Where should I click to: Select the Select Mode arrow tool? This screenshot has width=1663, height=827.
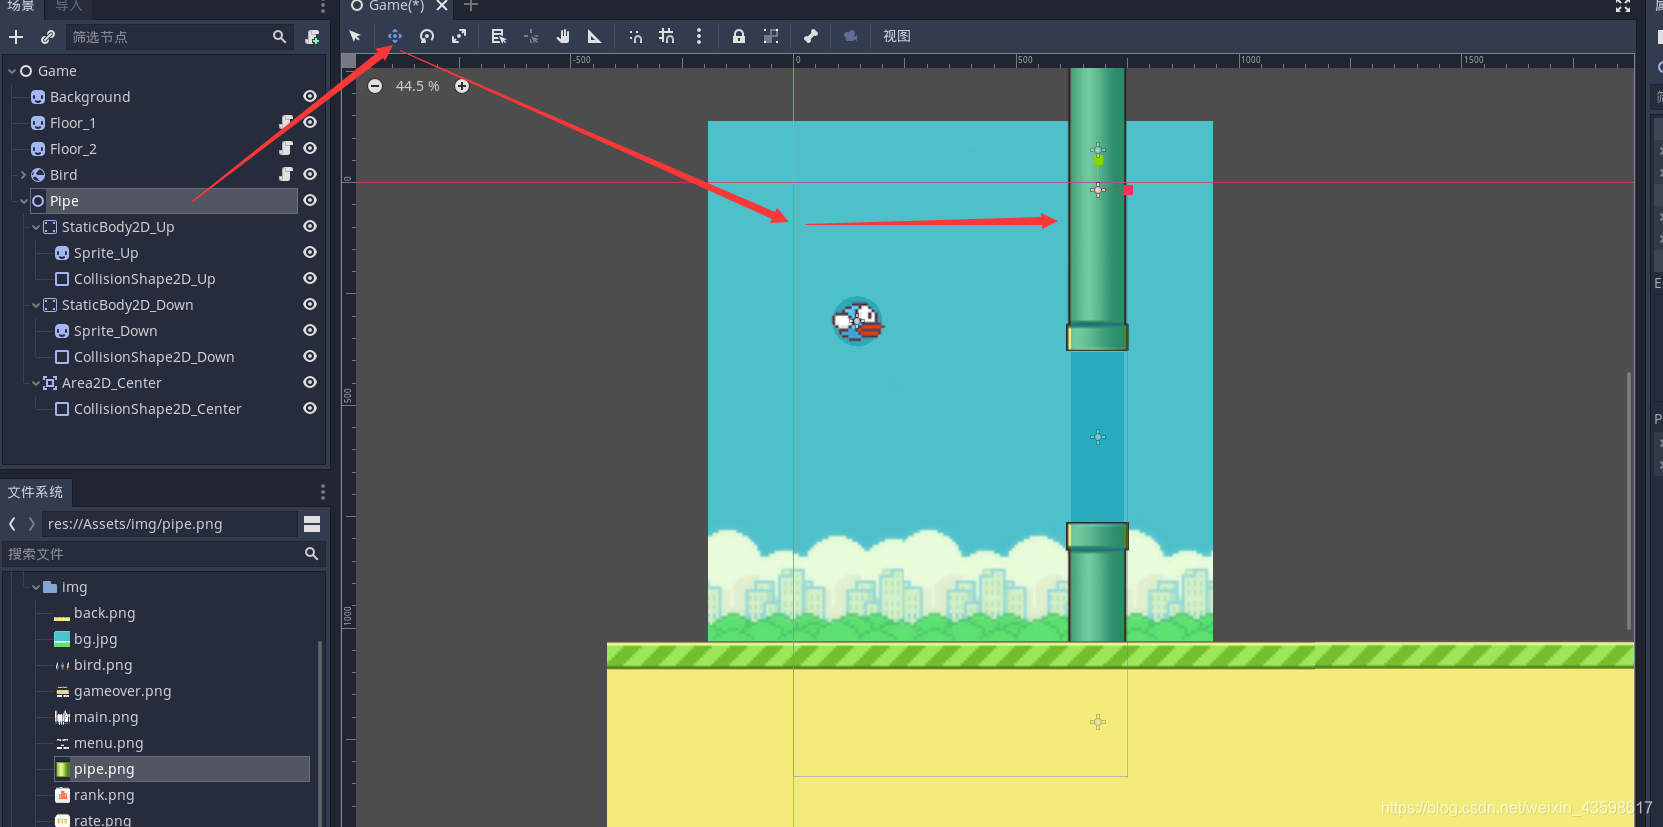tap(355, 36)
